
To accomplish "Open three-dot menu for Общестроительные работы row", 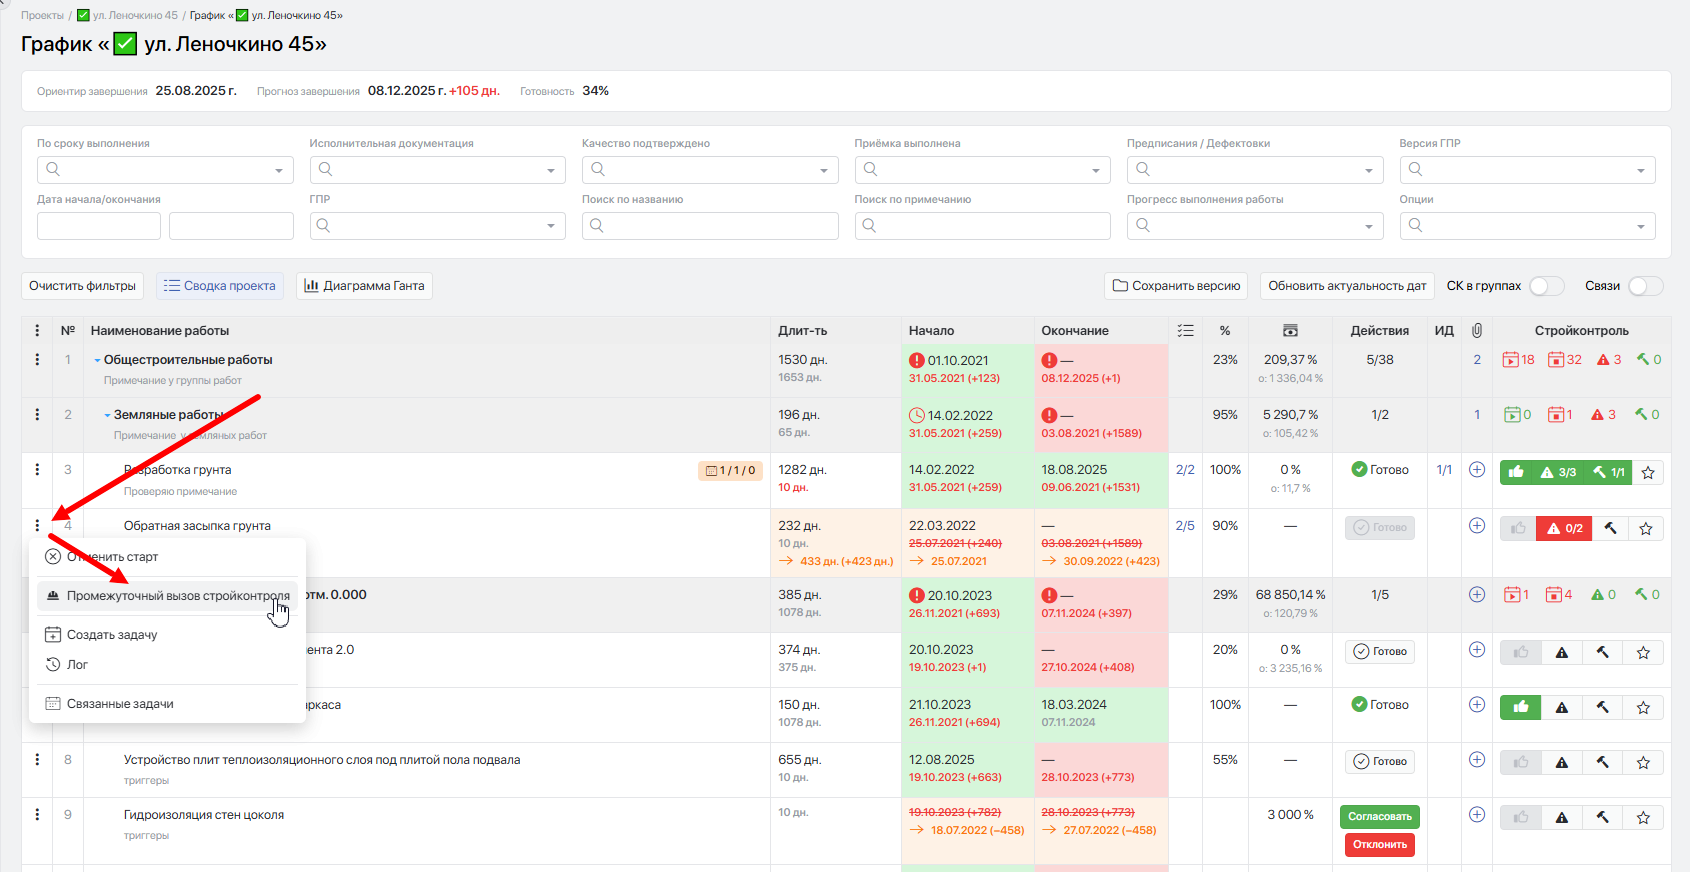I will pos(37,359).
